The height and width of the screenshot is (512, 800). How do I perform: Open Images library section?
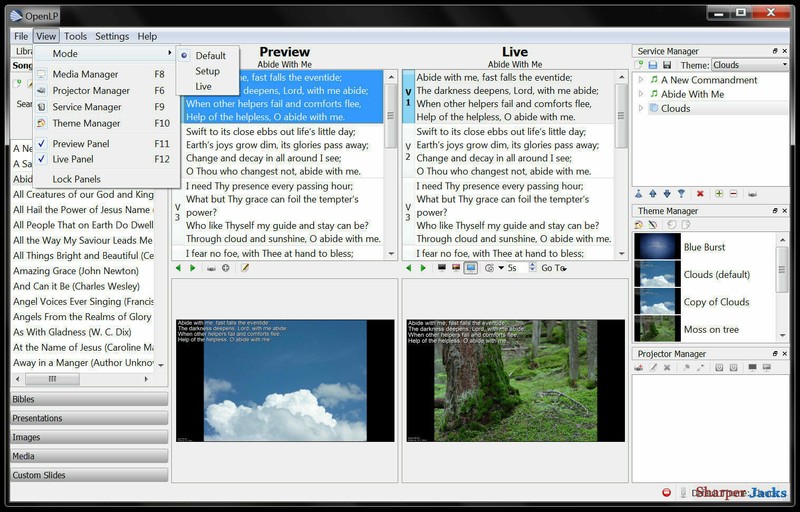pyautogui.click(x=89, y=437)
